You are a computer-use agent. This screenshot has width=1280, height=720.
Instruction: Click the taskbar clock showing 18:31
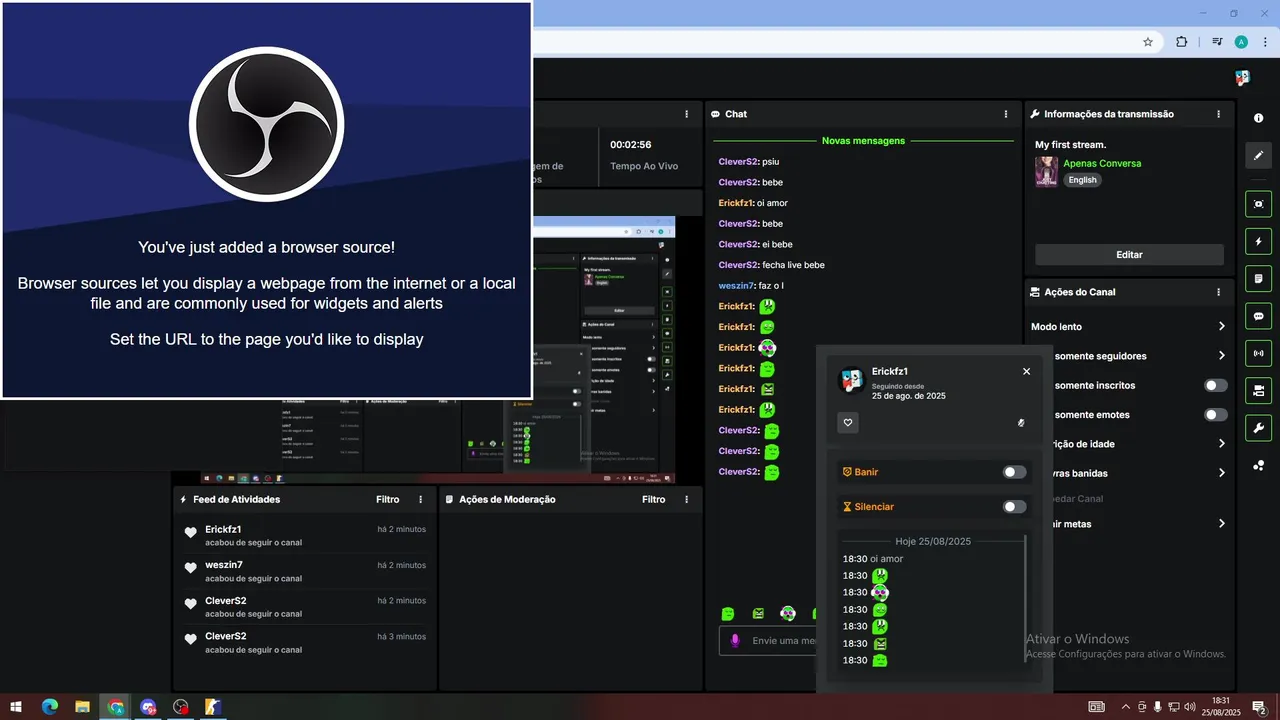tap(1220, 706)
